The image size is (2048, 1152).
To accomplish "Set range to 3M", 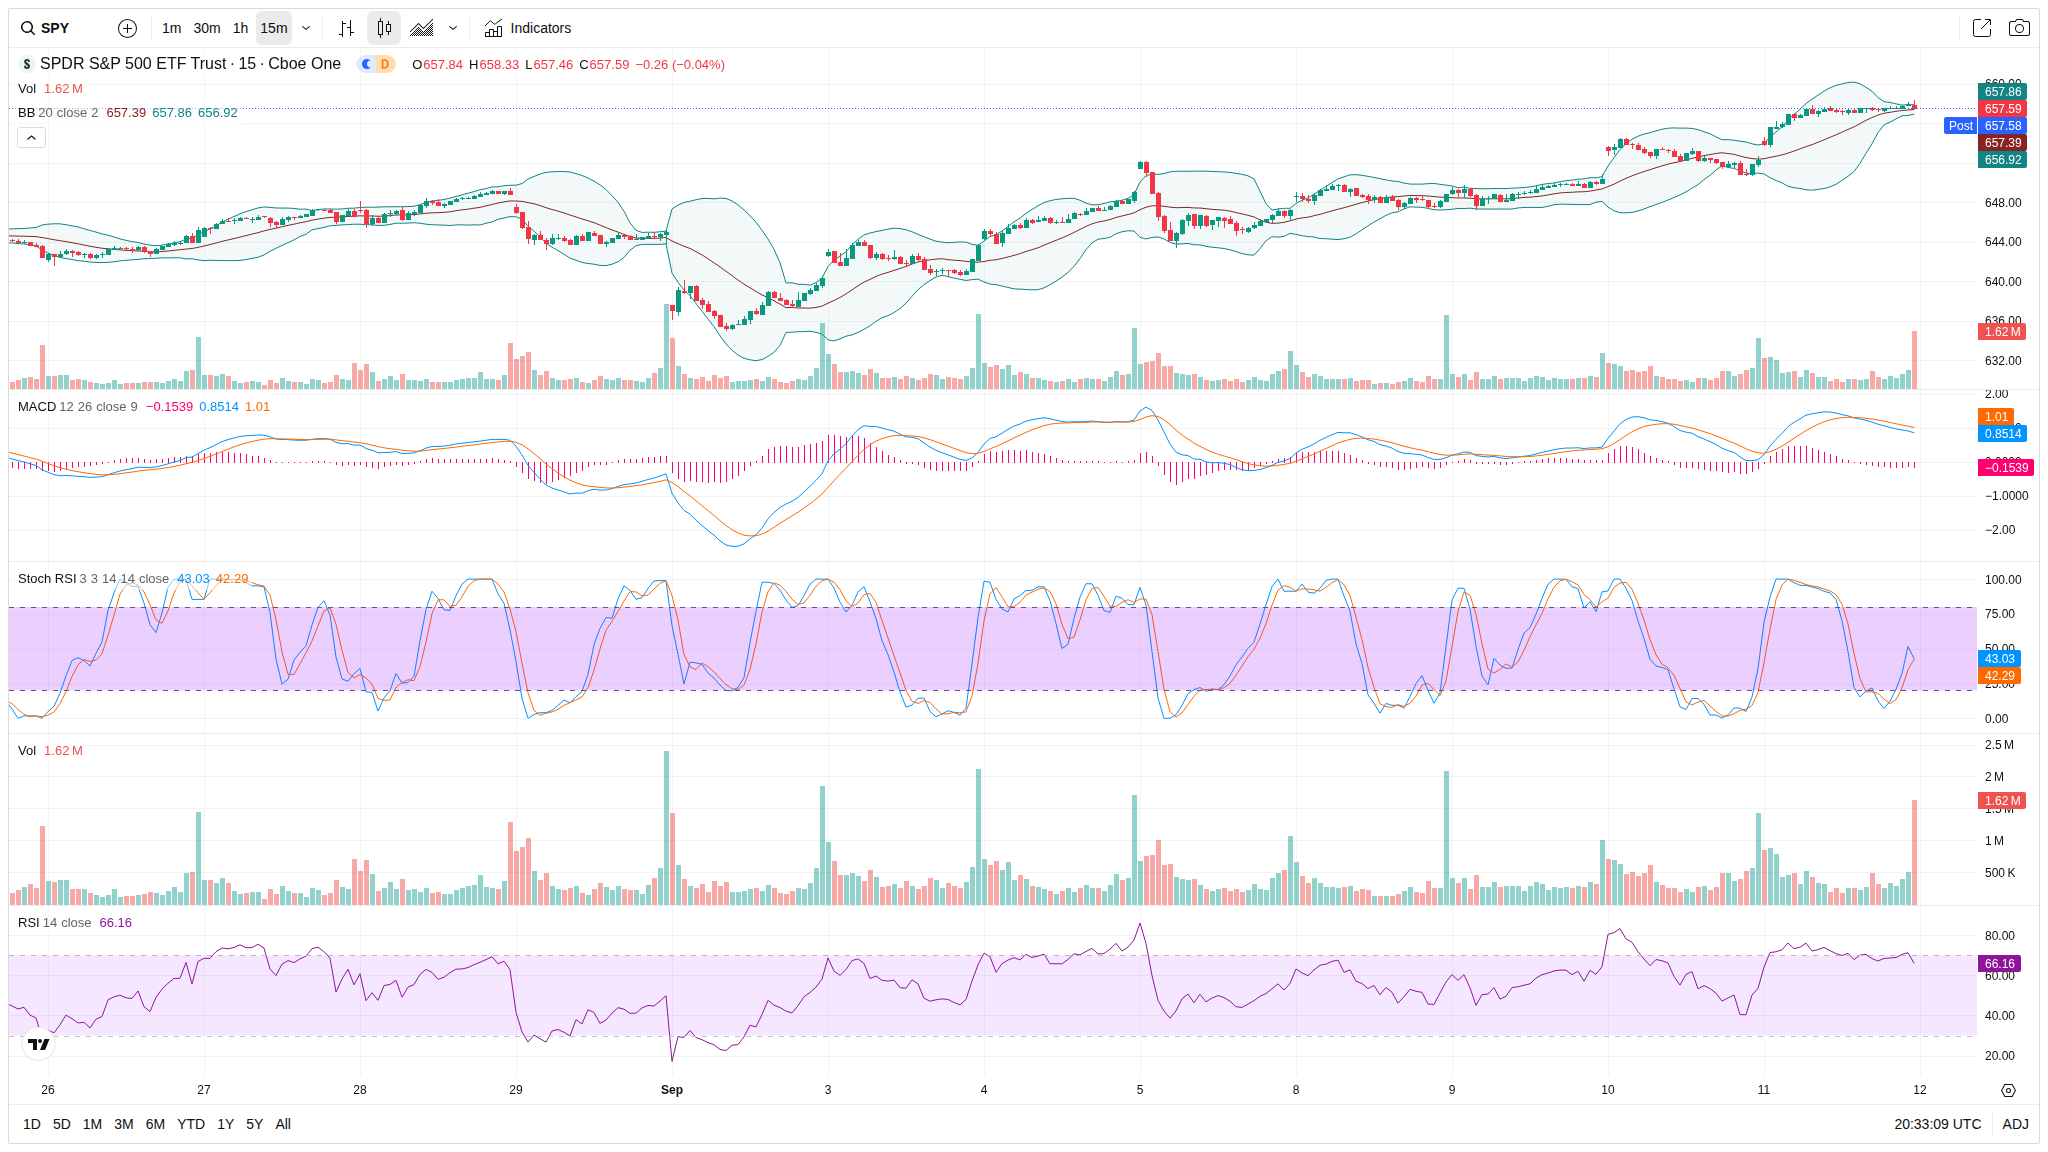I will point(124,1124).
